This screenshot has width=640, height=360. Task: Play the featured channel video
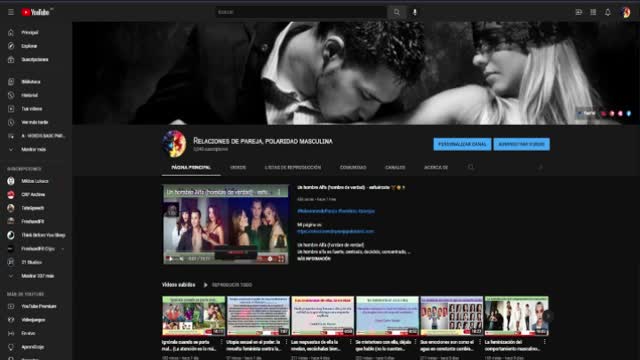coord(170,259)
